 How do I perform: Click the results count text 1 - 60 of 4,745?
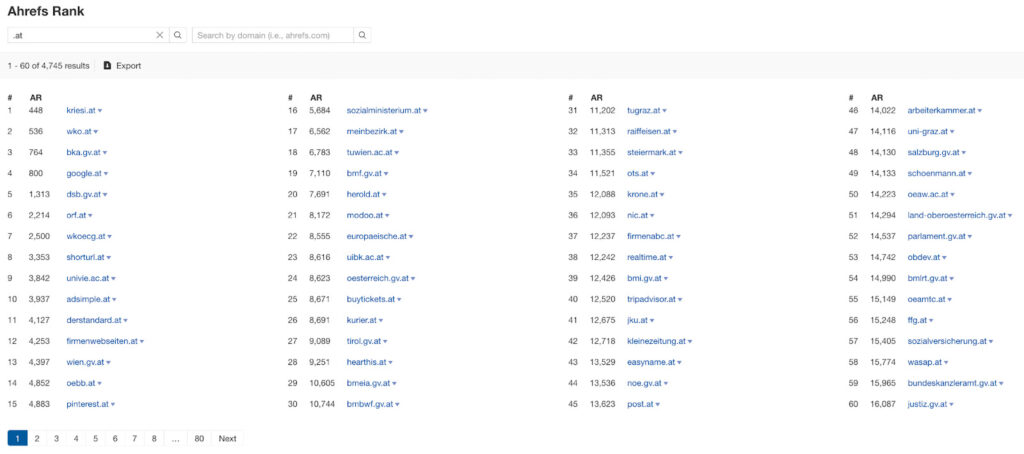pos(48,66)
